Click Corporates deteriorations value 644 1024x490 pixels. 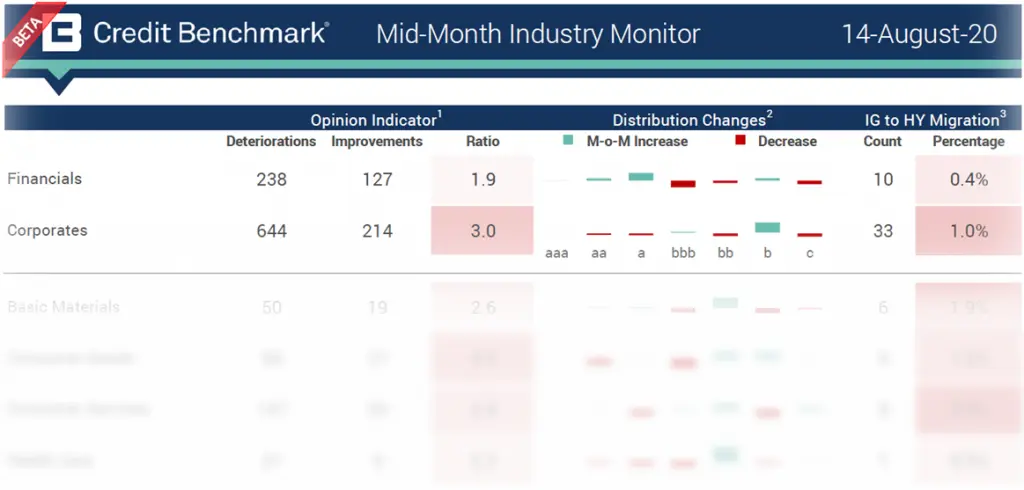tap(272, 231)
